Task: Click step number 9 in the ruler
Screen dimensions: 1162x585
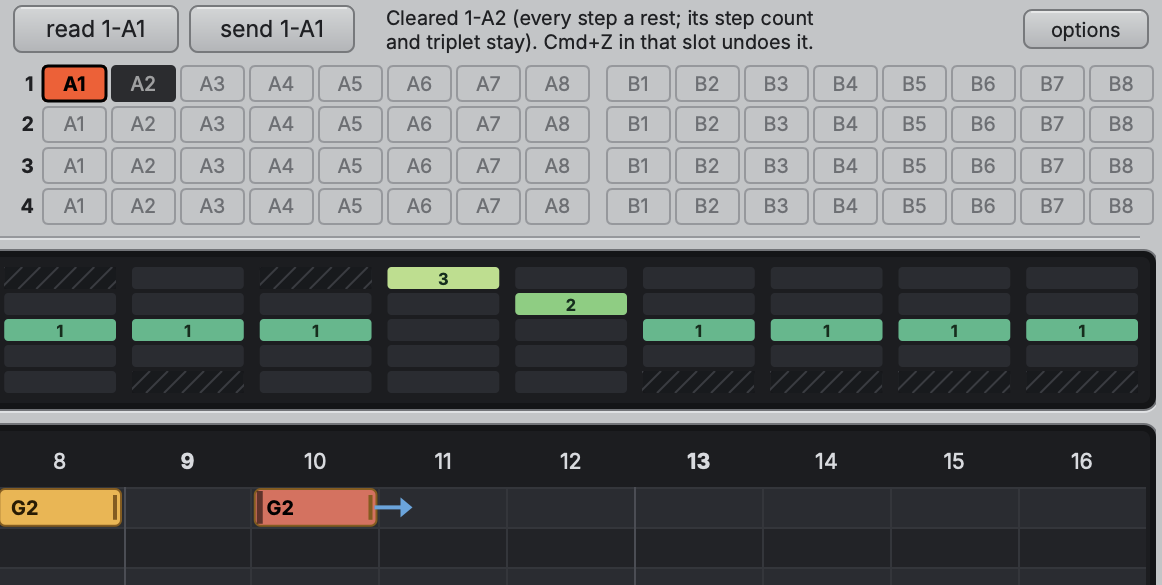Action: pyautogui.click(x=187, y=461)
